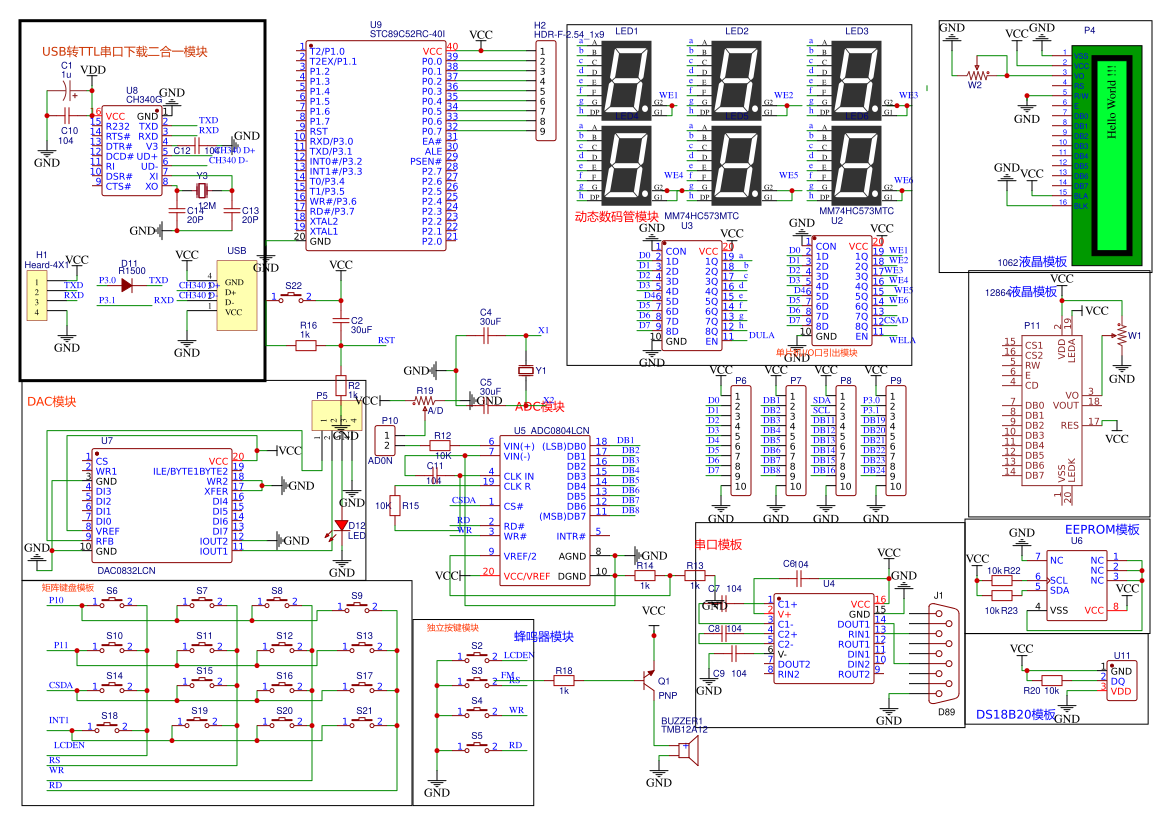1169x827 pixels.
Task: Select the U7 DAC0832LCN chip body
Action: point(162,505)
